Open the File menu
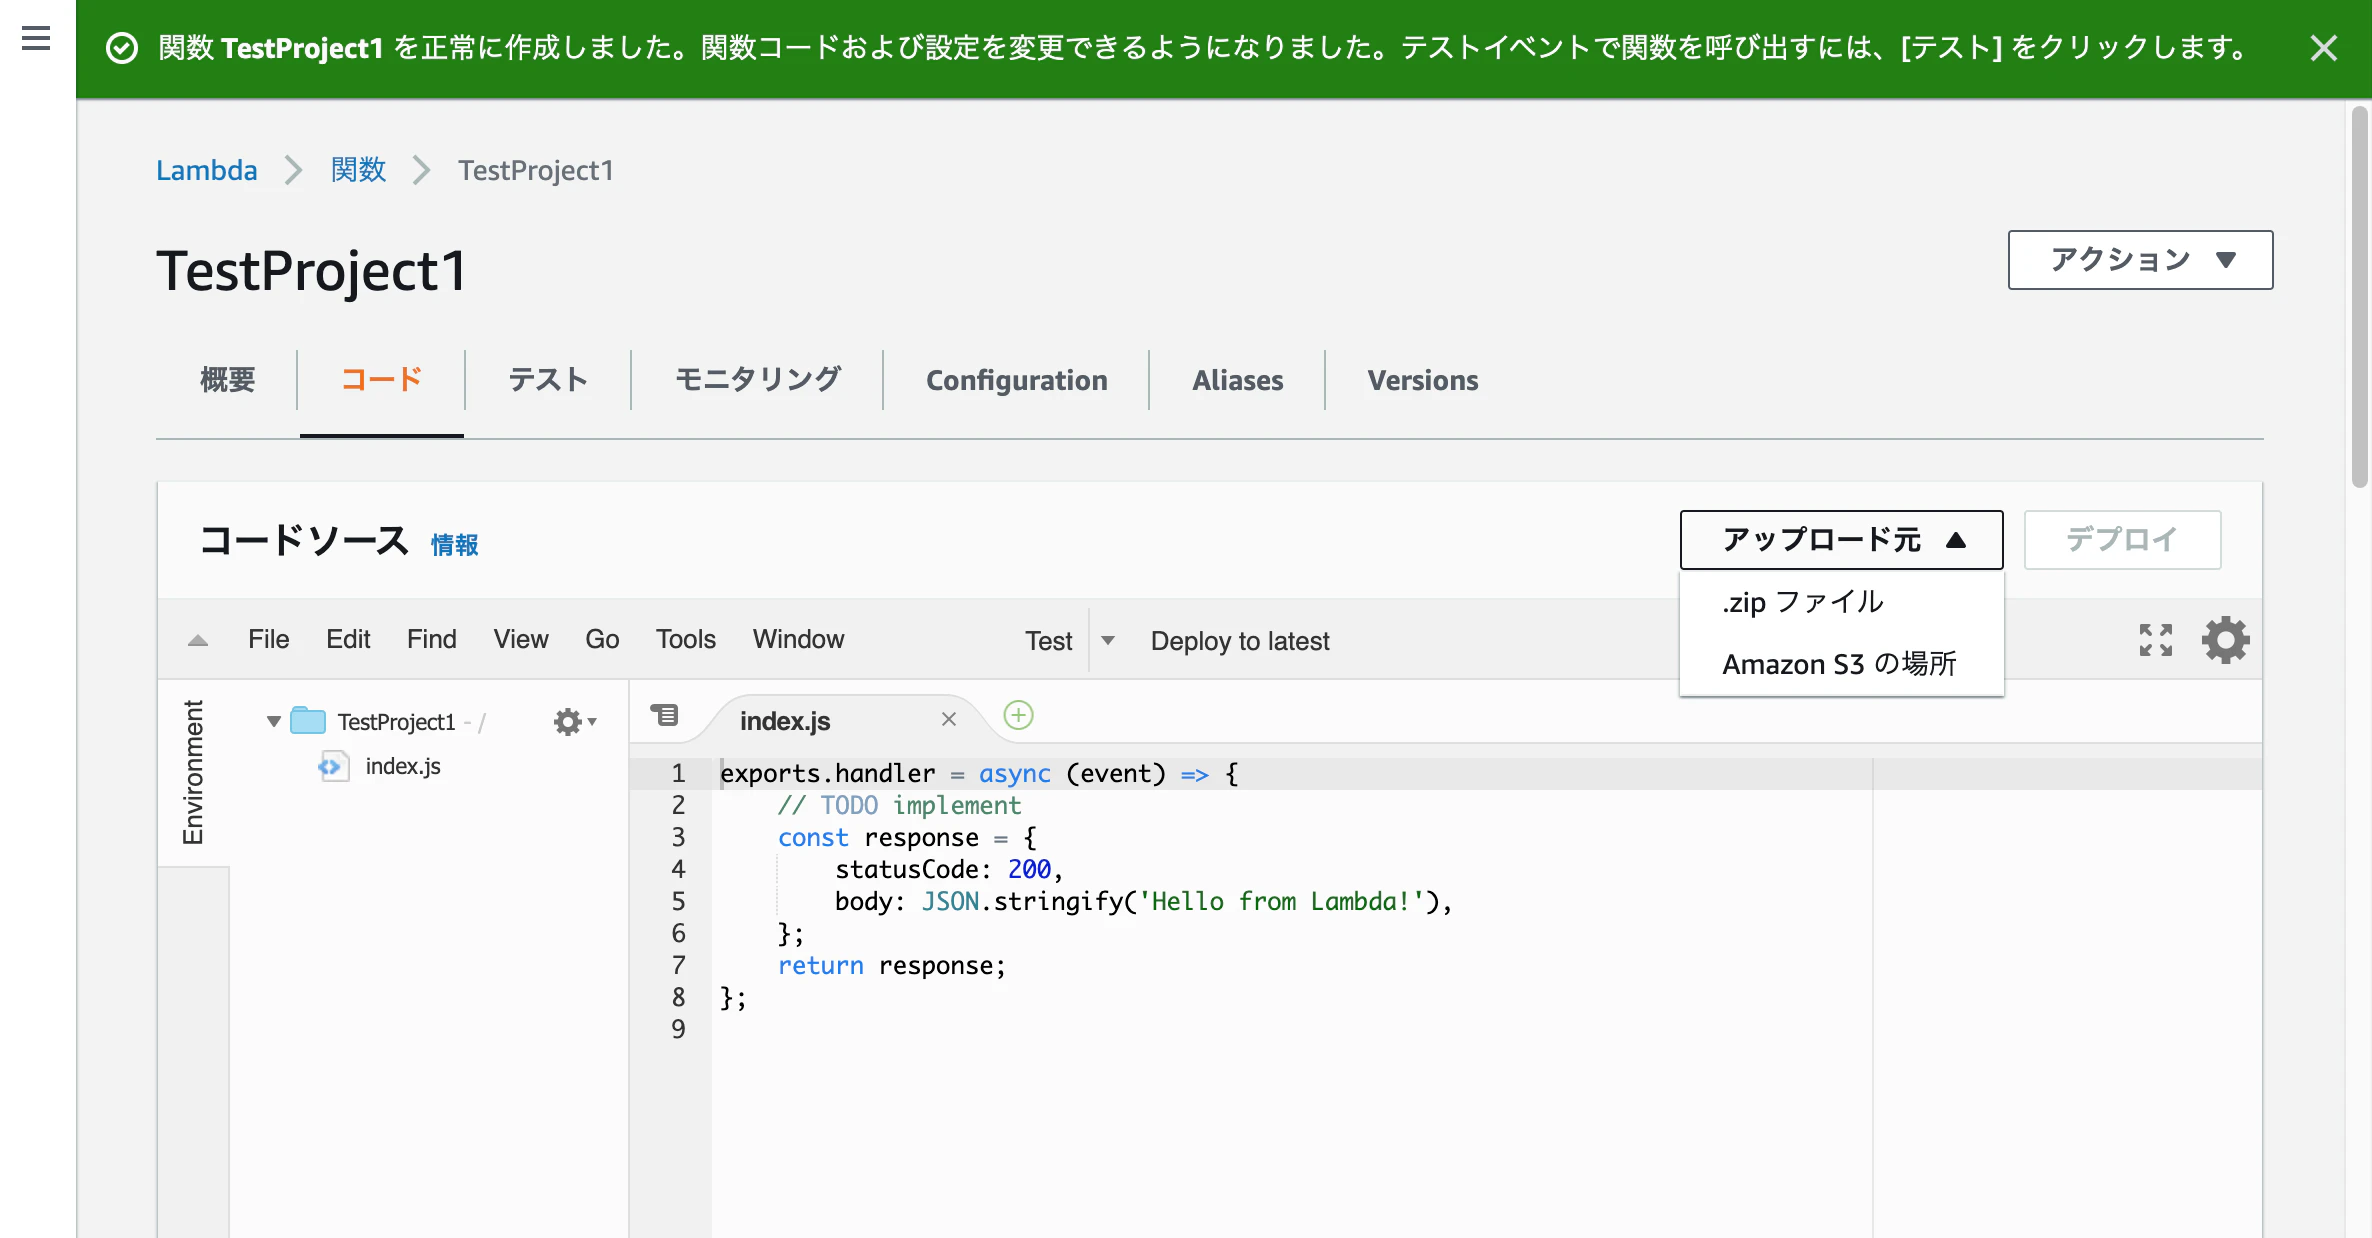The height and width of the screenshot is (1238, 2372). 268,639
